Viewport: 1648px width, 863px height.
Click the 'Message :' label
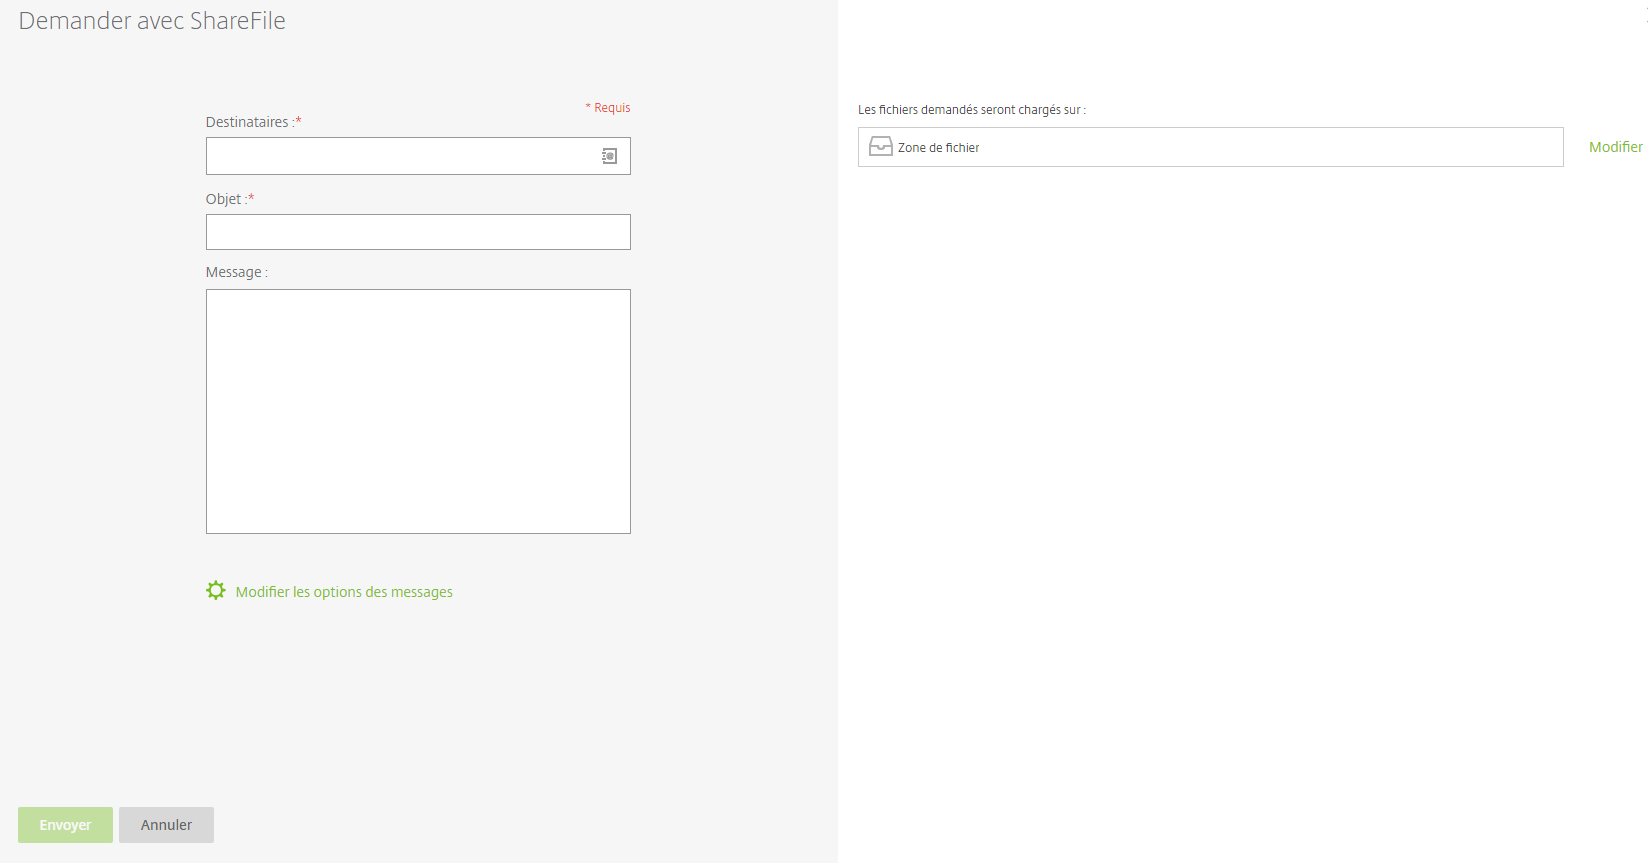coord(237,272)
